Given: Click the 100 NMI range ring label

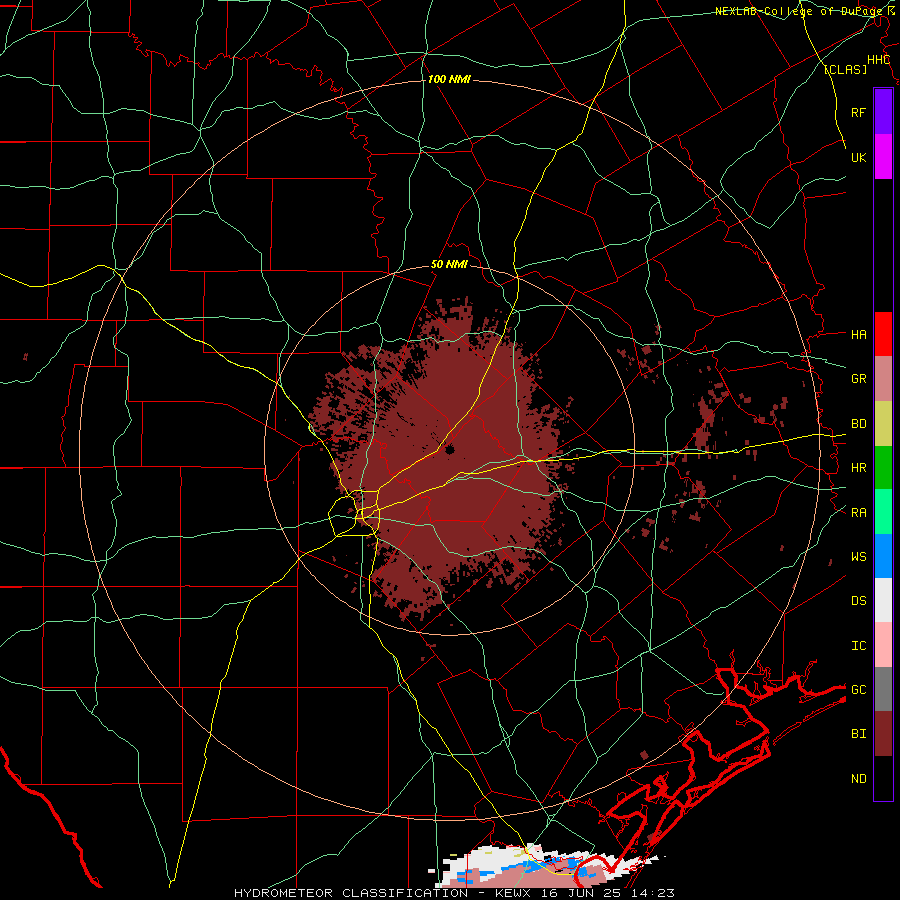Looking at the screenshot, I should coord(449,79).
